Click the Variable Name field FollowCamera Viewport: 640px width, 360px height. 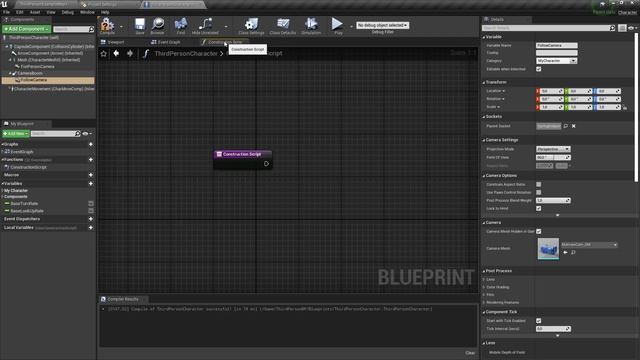click(556, 45)
